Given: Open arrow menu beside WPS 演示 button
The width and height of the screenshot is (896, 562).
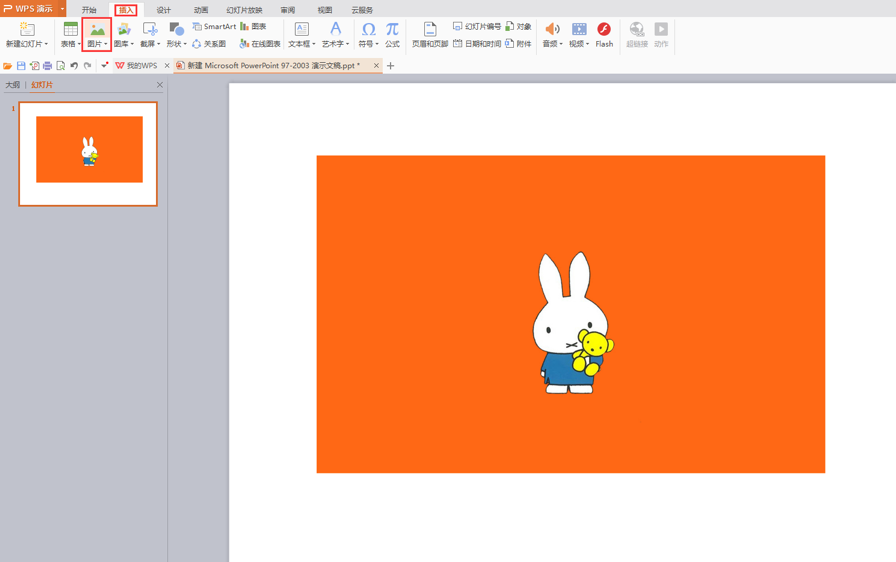Looking at the screenshot, I should [x=62, y=9].
